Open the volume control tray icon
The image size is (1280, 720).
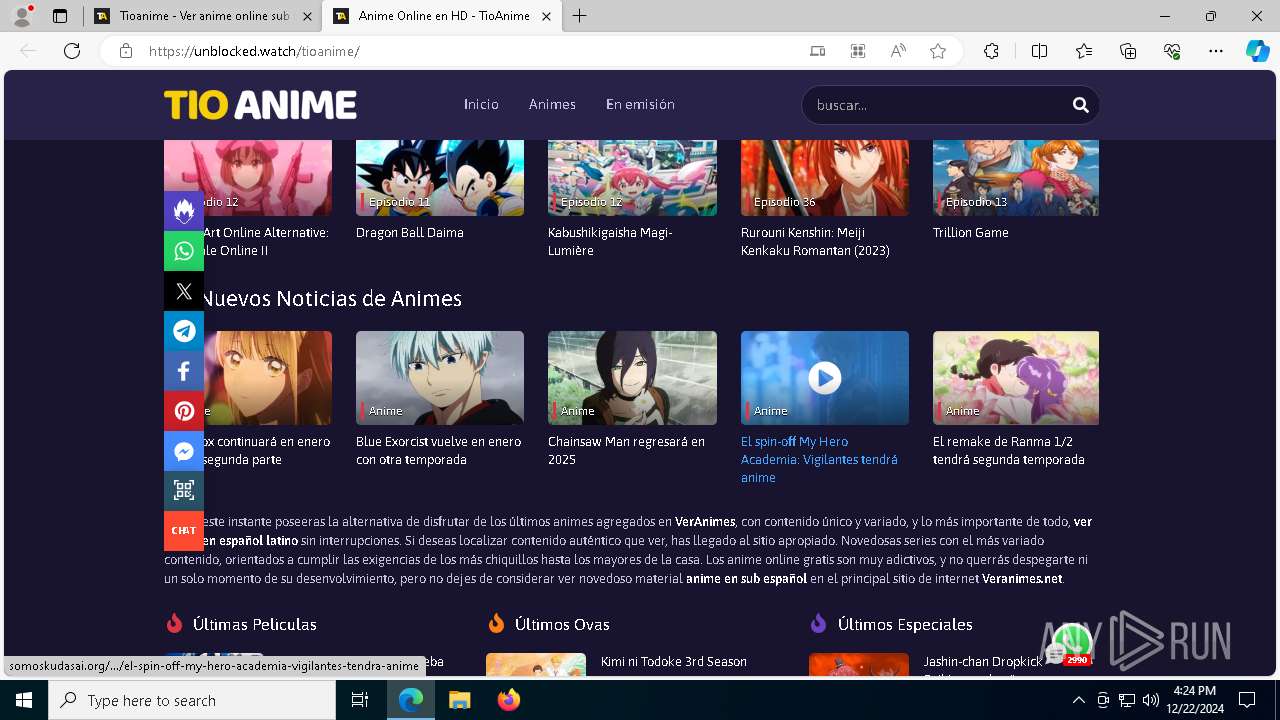click(1151, 701)
